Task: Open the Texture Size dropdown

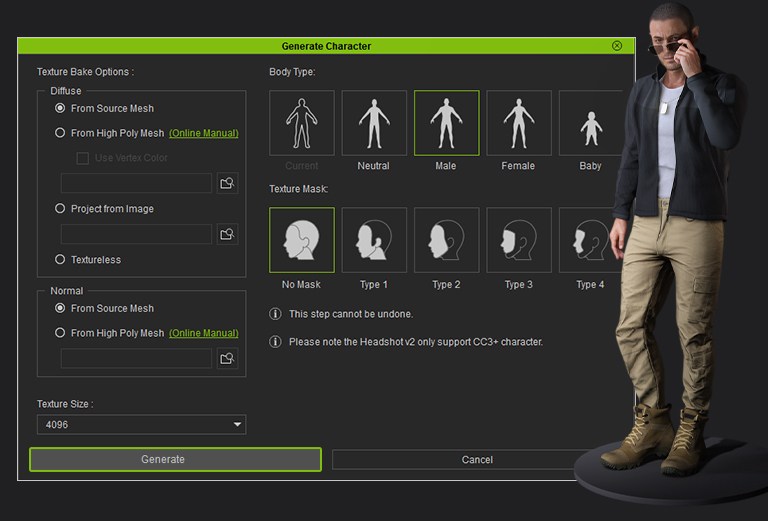Action: coord(141,425)
